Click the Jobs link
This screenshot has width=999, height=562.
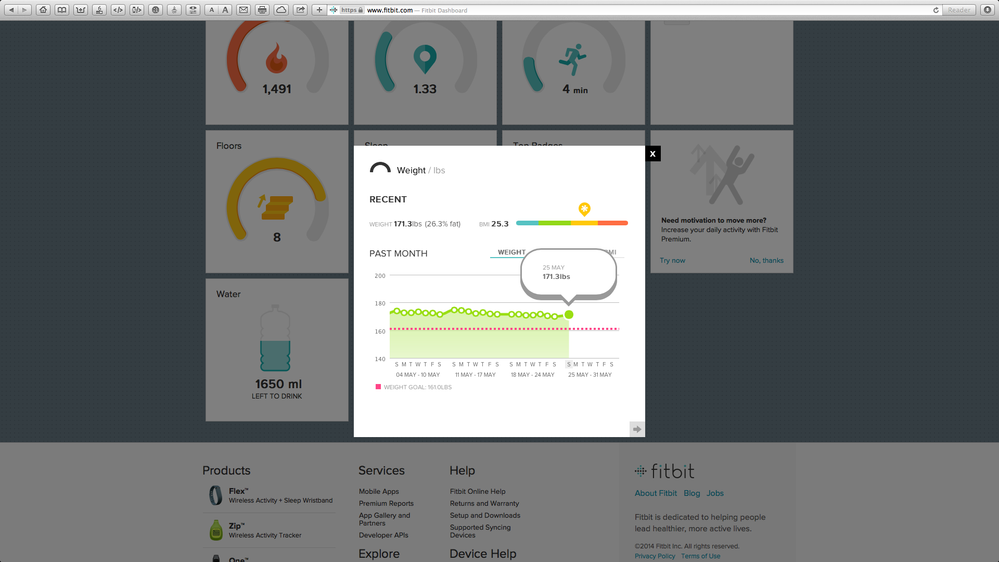tap(715, 493)
